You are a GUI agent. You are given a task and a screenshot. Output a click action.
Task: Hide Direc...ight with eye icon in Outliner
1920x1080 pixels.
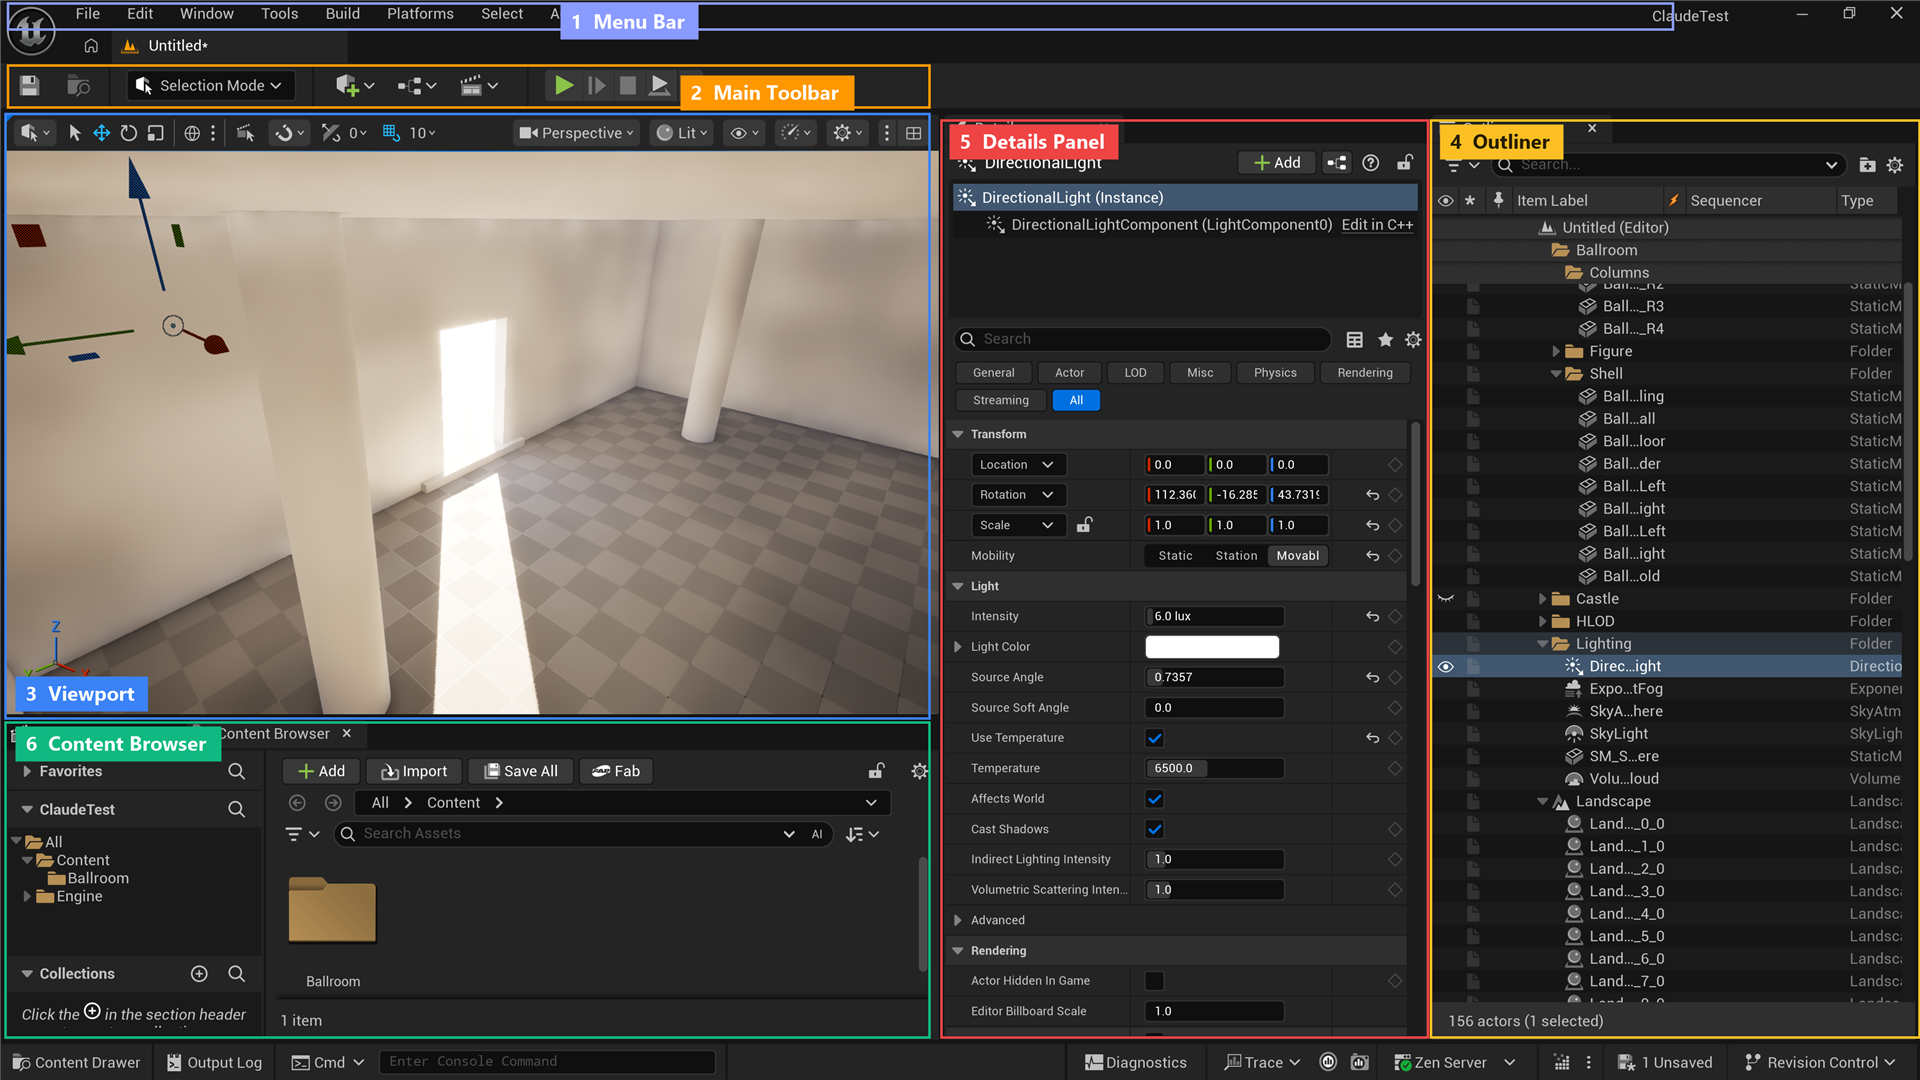click(1446, 667)
